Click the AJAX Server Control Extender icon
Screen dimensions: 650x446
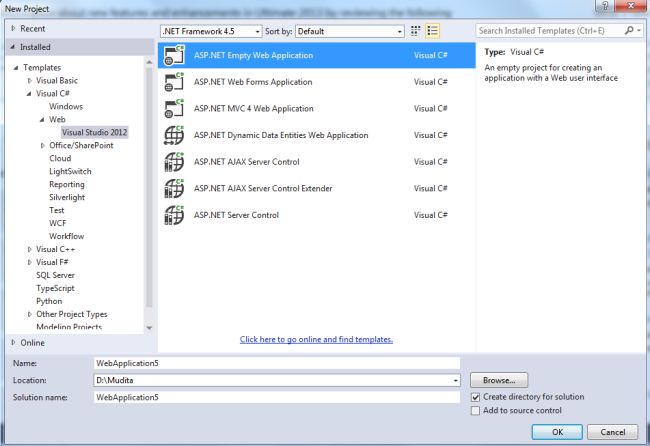(x=174, y=188)
